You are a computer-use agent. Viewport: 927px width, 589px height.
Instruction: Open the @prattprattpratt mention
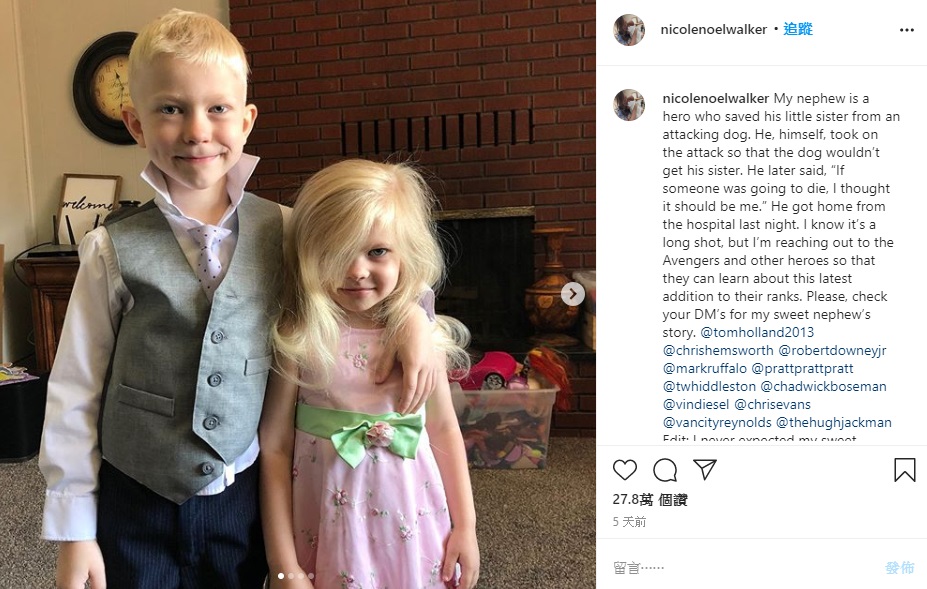802,368
